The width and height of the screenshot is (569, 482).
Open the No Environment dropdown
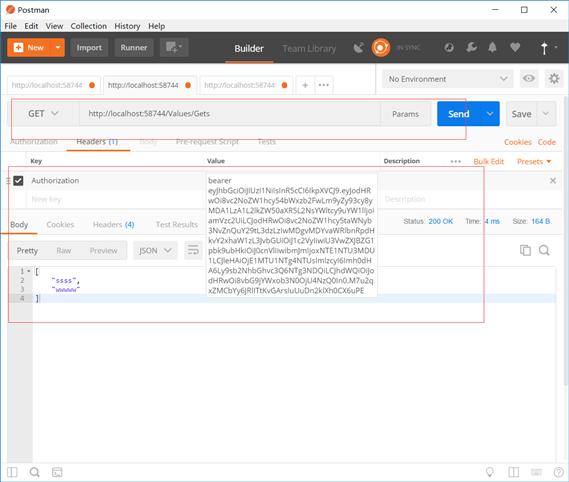click(447, 79)
